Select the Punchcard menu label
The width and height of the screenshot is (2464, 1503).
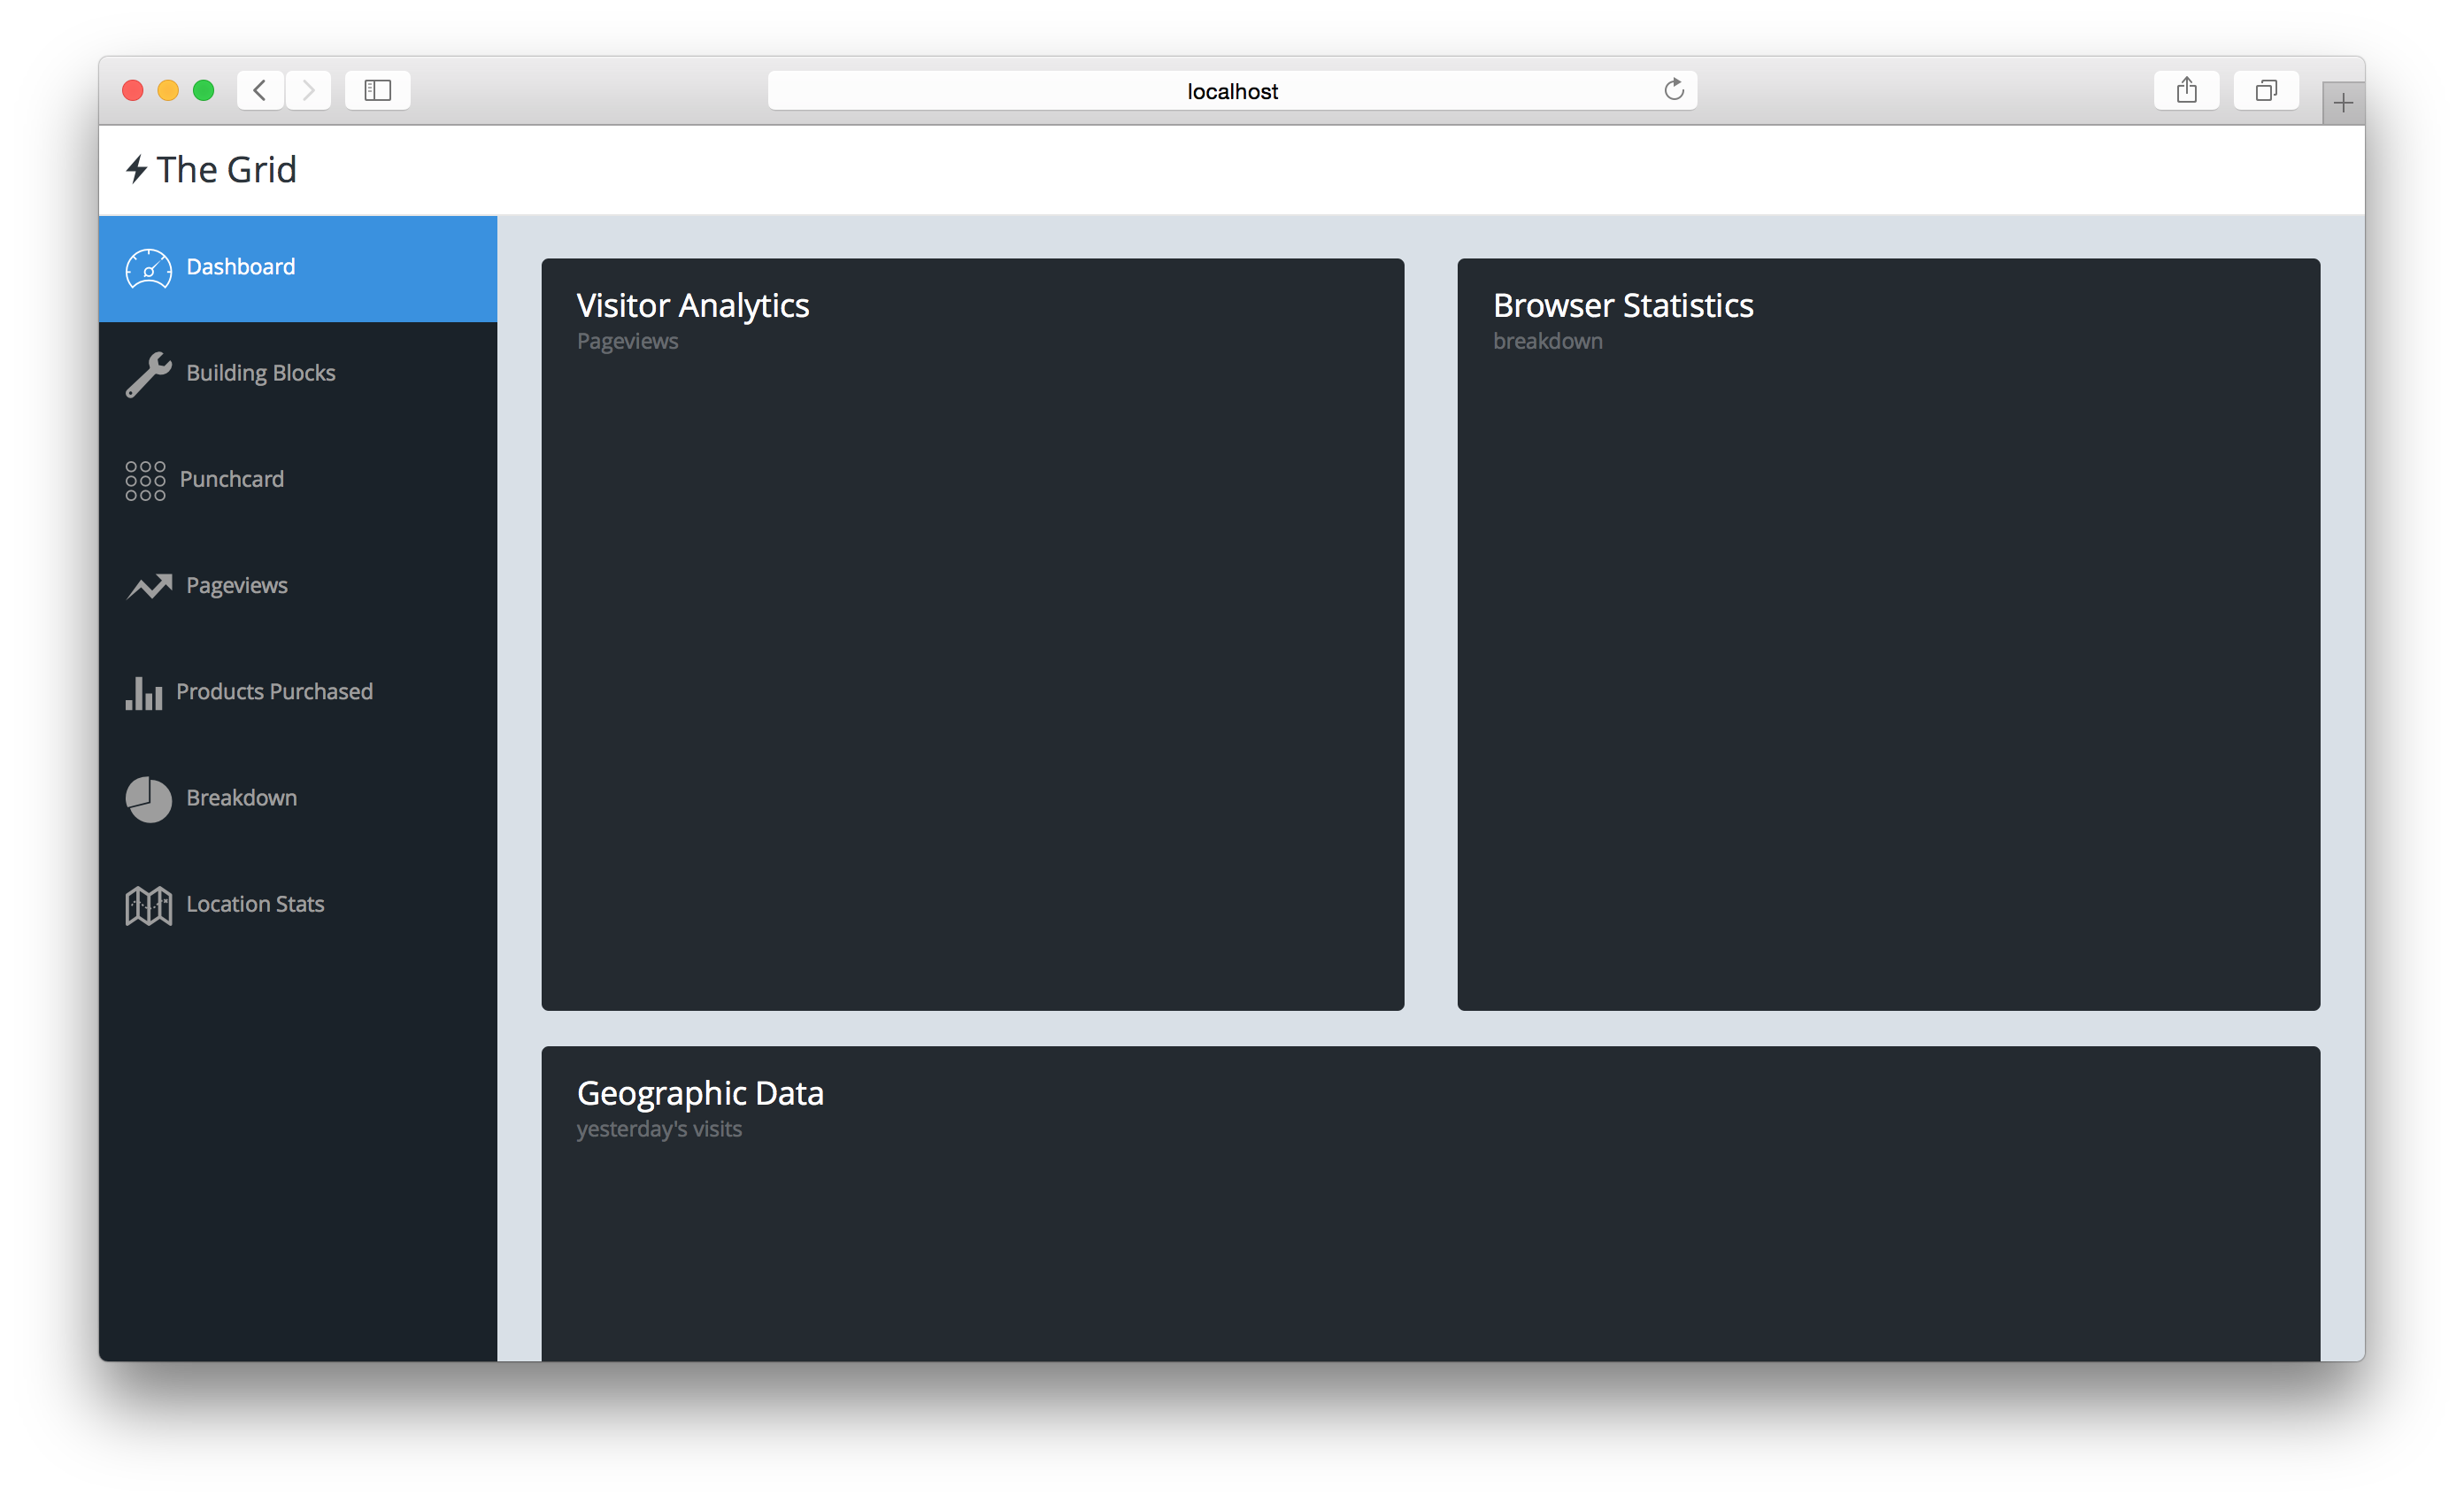point(231,479)
